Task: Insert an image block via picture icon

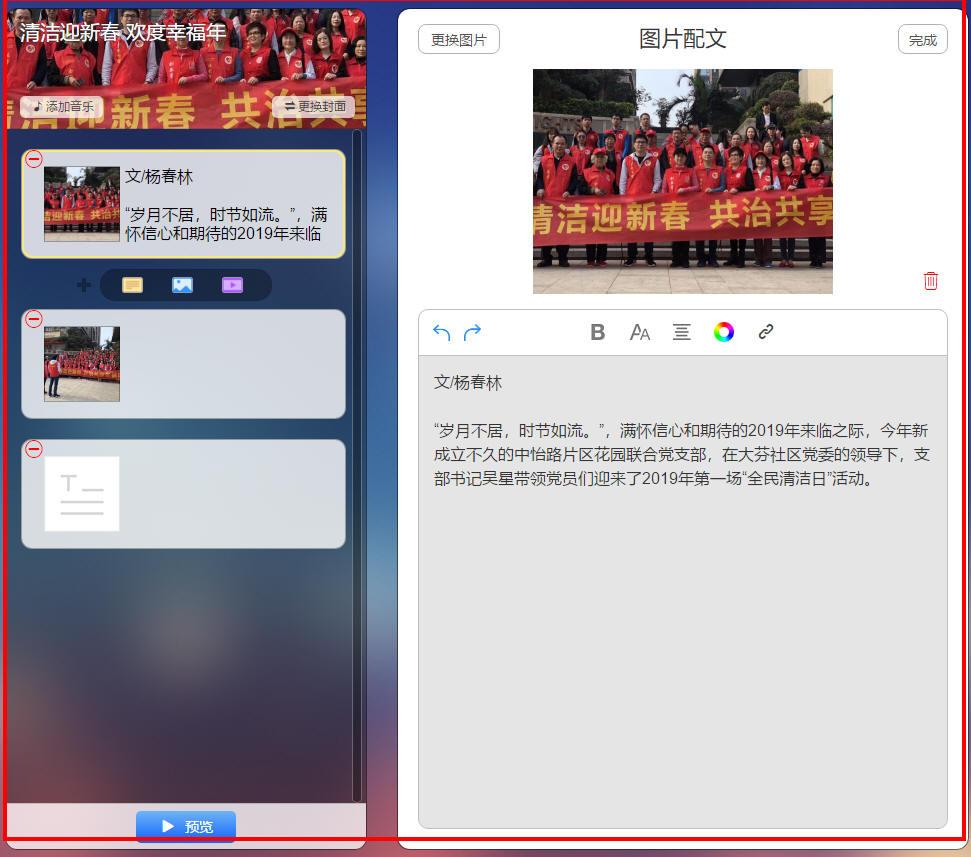Action: click(182, 285)
